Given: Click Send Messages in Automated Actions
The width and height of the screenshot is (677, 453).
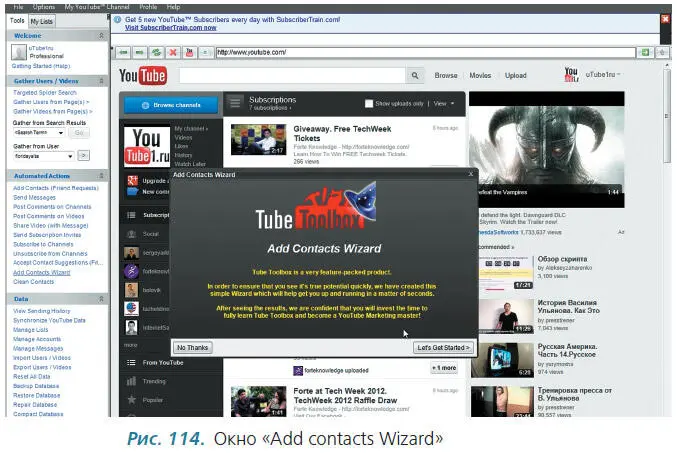Looking at the screenshot, I should coord(34,197).
